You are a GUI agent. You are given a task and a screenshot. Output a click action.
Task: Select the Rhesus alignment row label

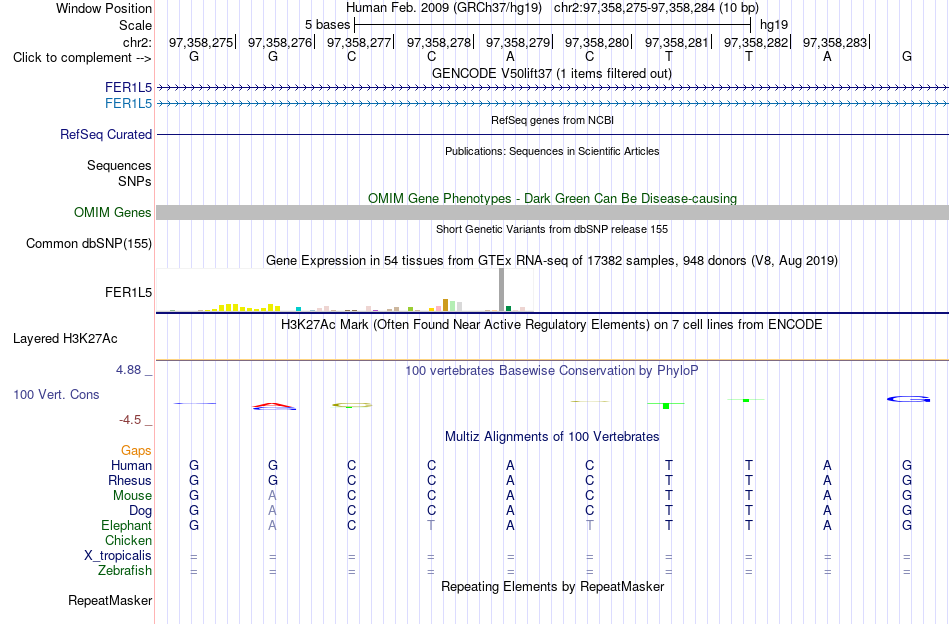[130, 480]
